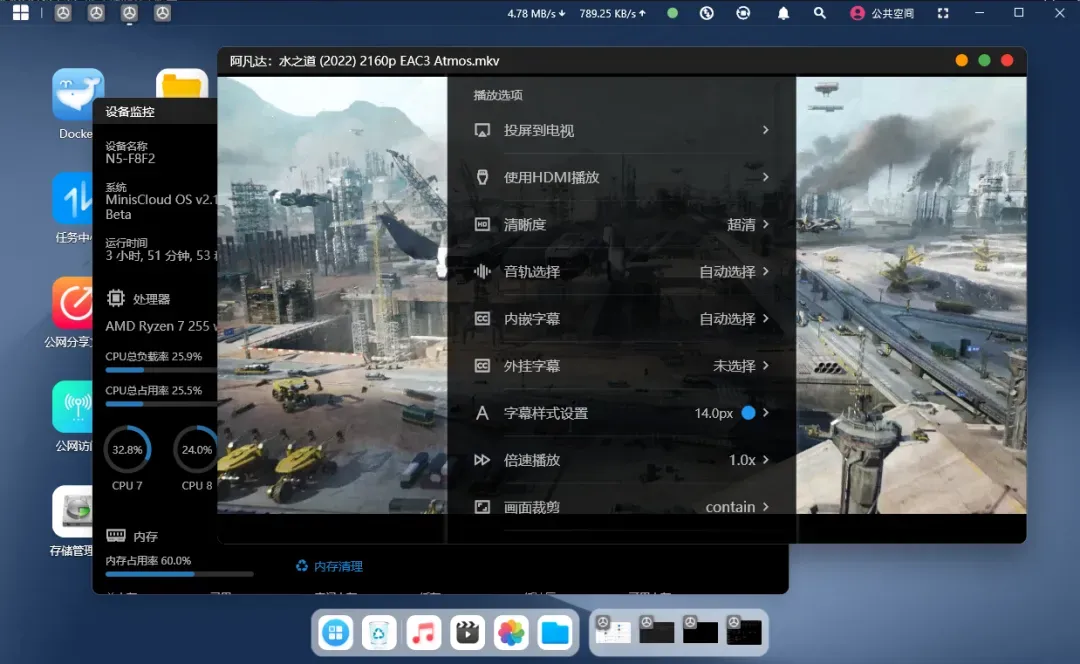1080x664 pixels.
Task: Expand the 倍速播放 speed option
Action: click(x=621, y=460)
